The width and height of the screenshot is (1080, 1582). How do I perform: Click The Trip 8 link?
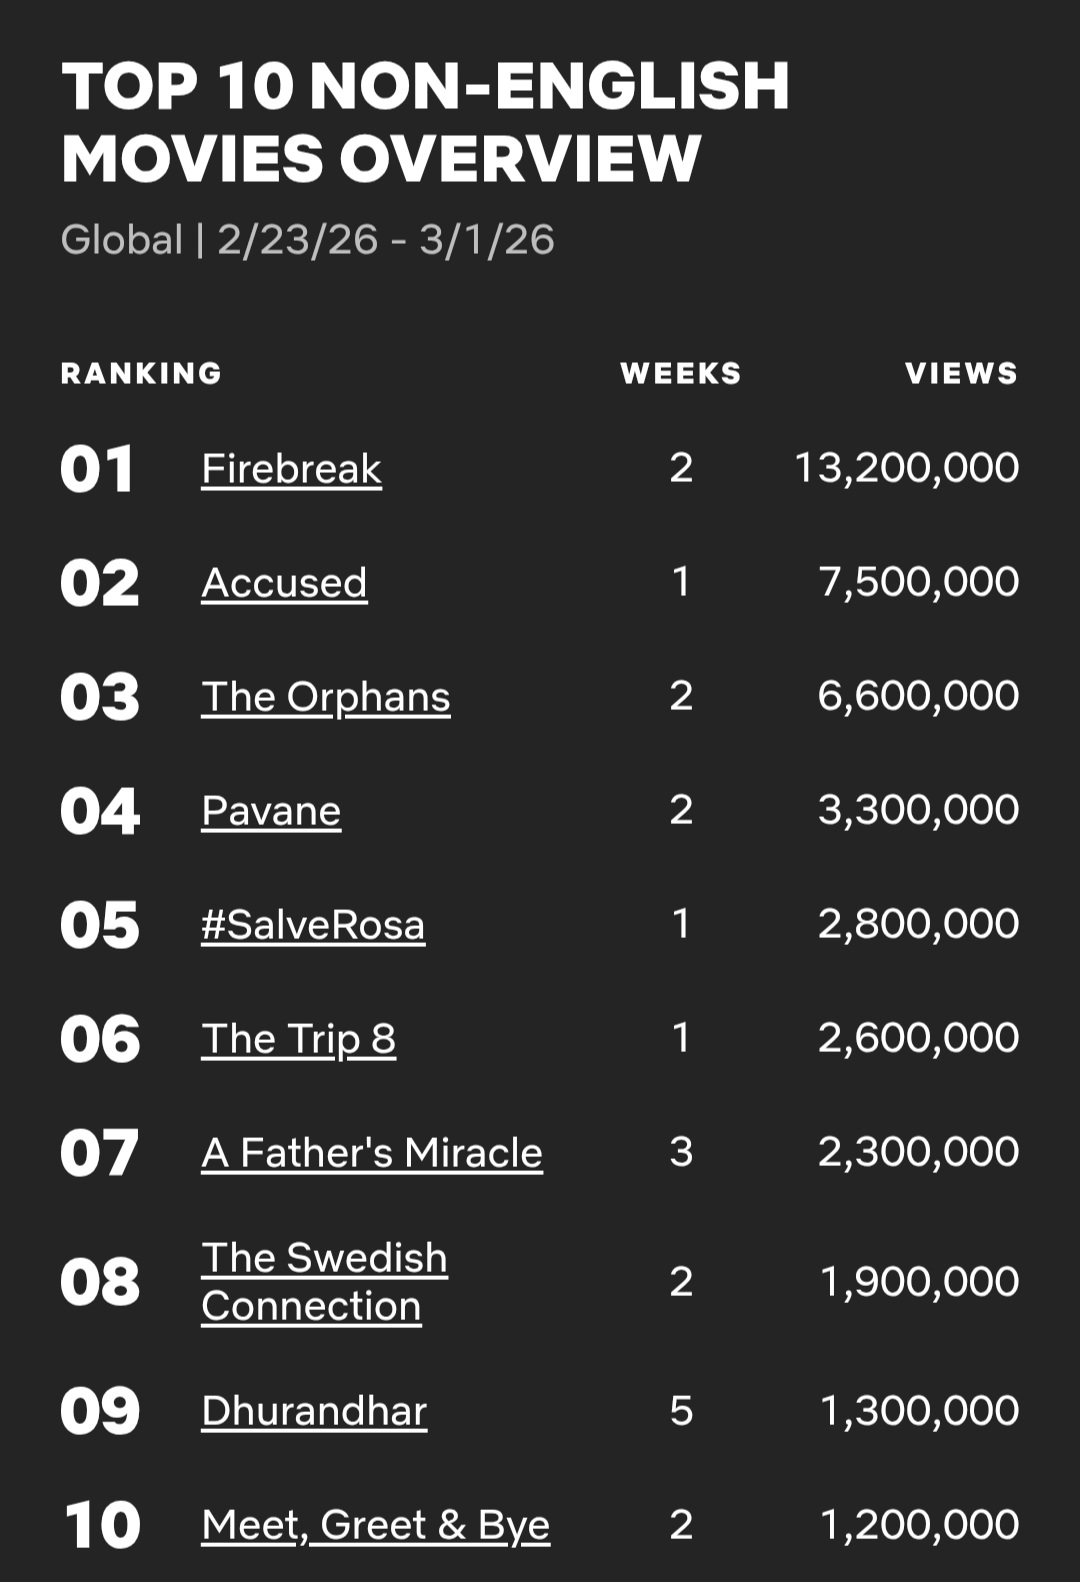click(298, 1039)
